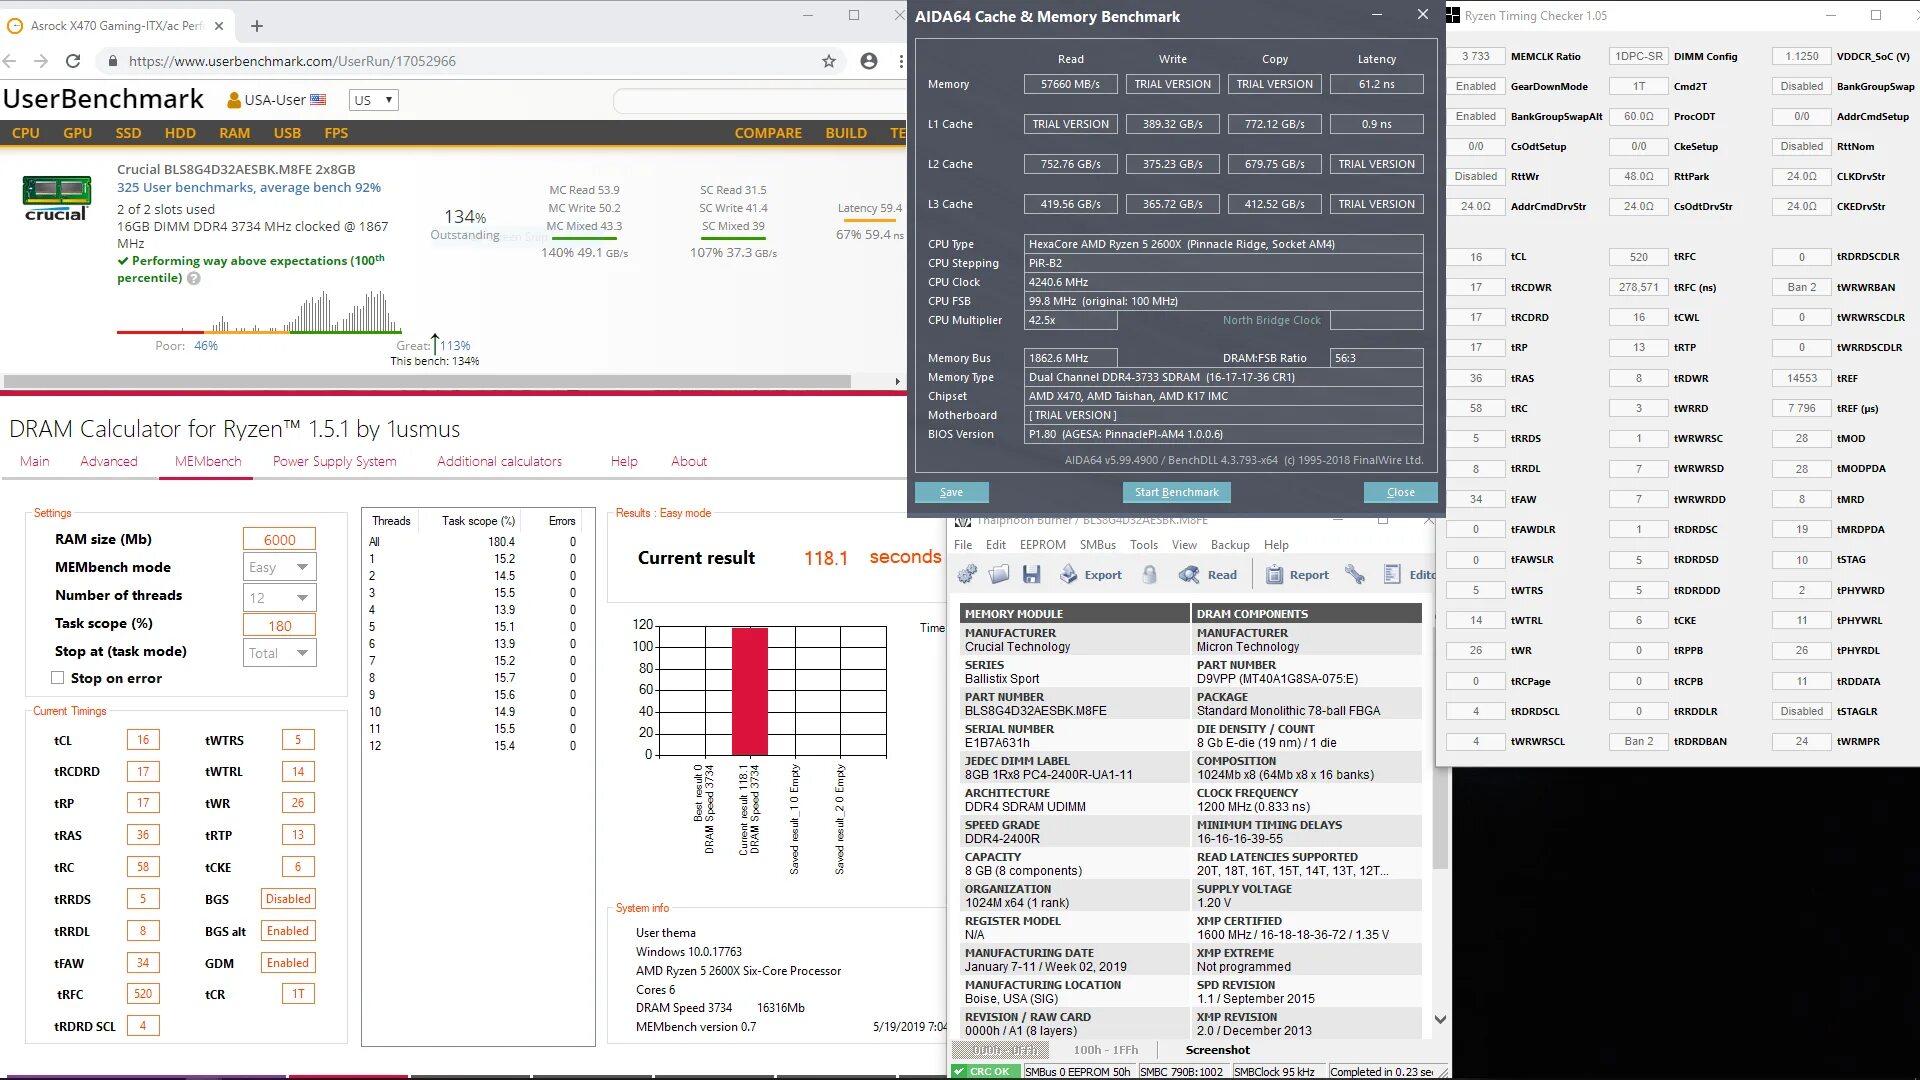Click the tRFC 520 value in DRAM Calculator

[x=143, y=994]
